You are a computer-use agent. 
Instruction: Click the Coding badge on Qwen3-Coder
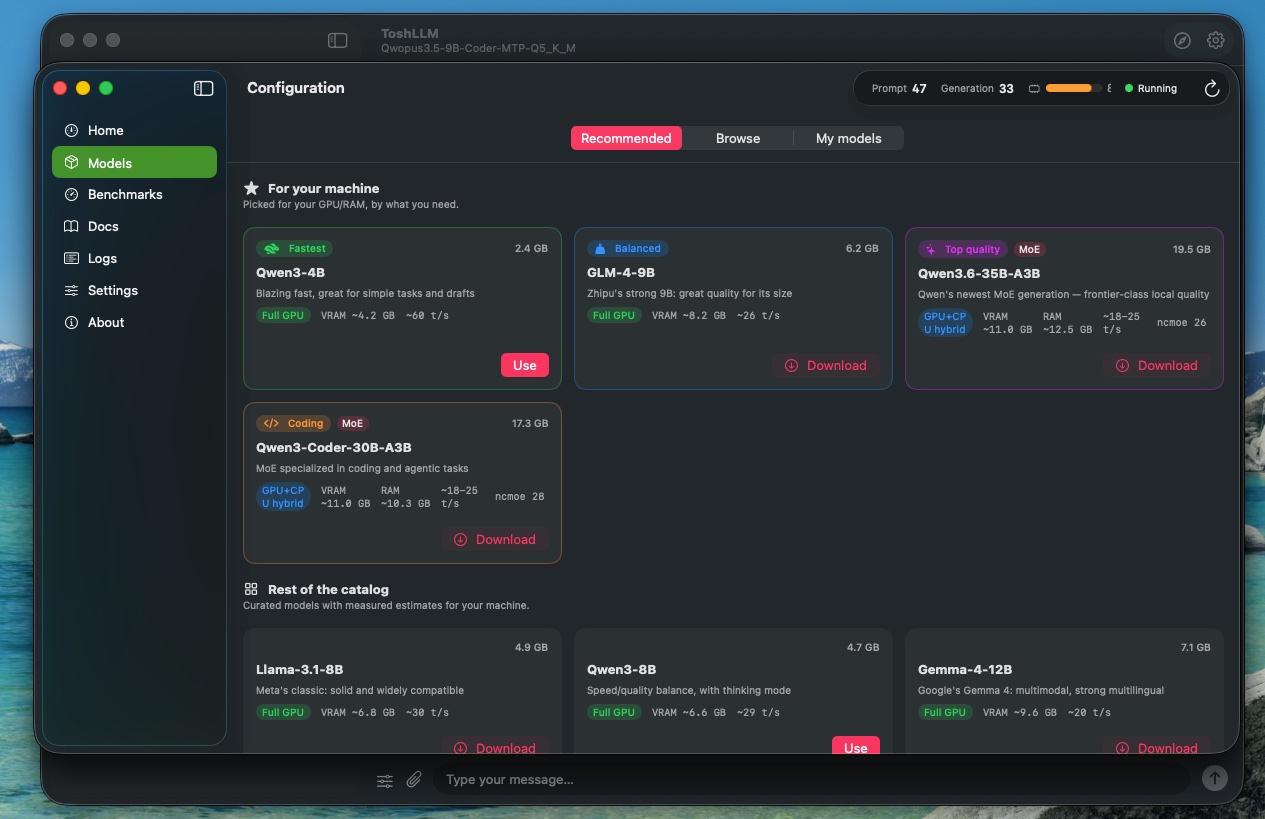coord(293,423)
